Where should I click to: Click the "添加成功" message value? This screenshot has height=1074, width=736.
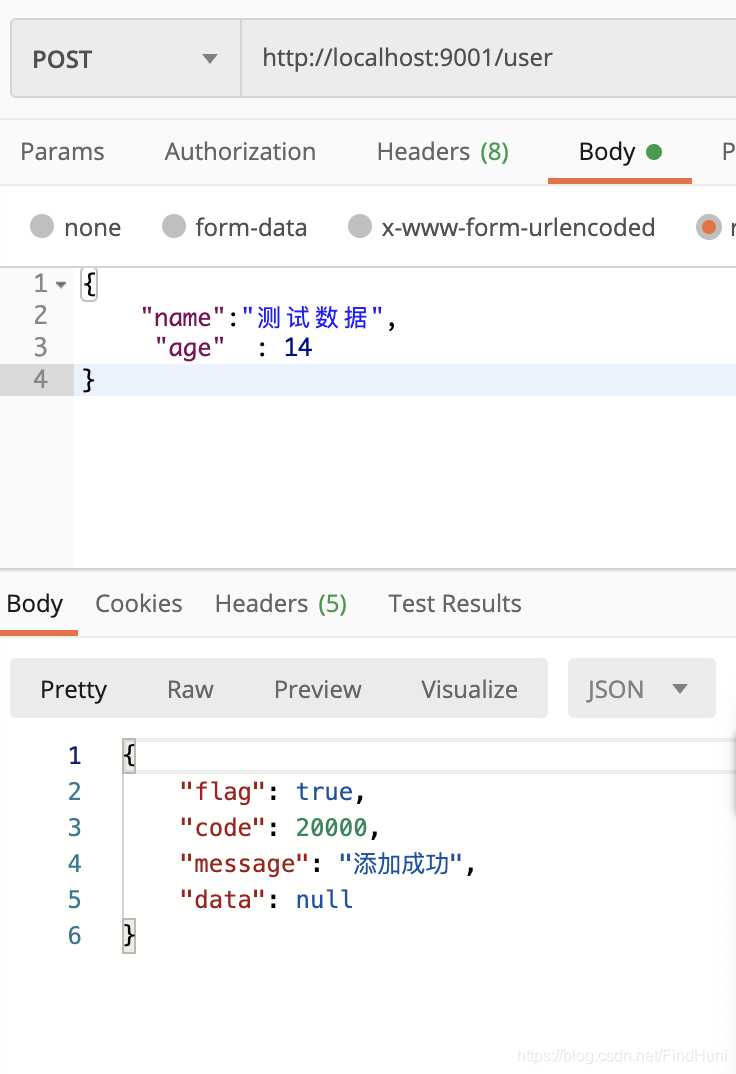pyautogui.click(x=401, y=864)
